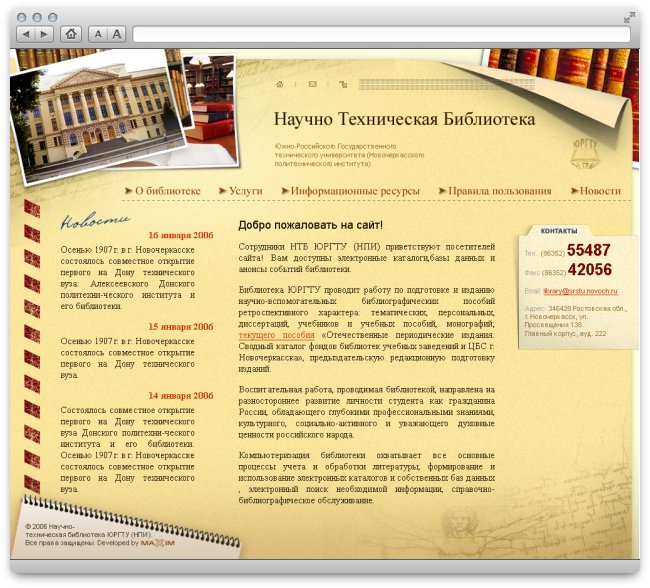Click the library email address link
Image resolution: width=650 pixels, height=588 pixels.
[x=580, y=291]
